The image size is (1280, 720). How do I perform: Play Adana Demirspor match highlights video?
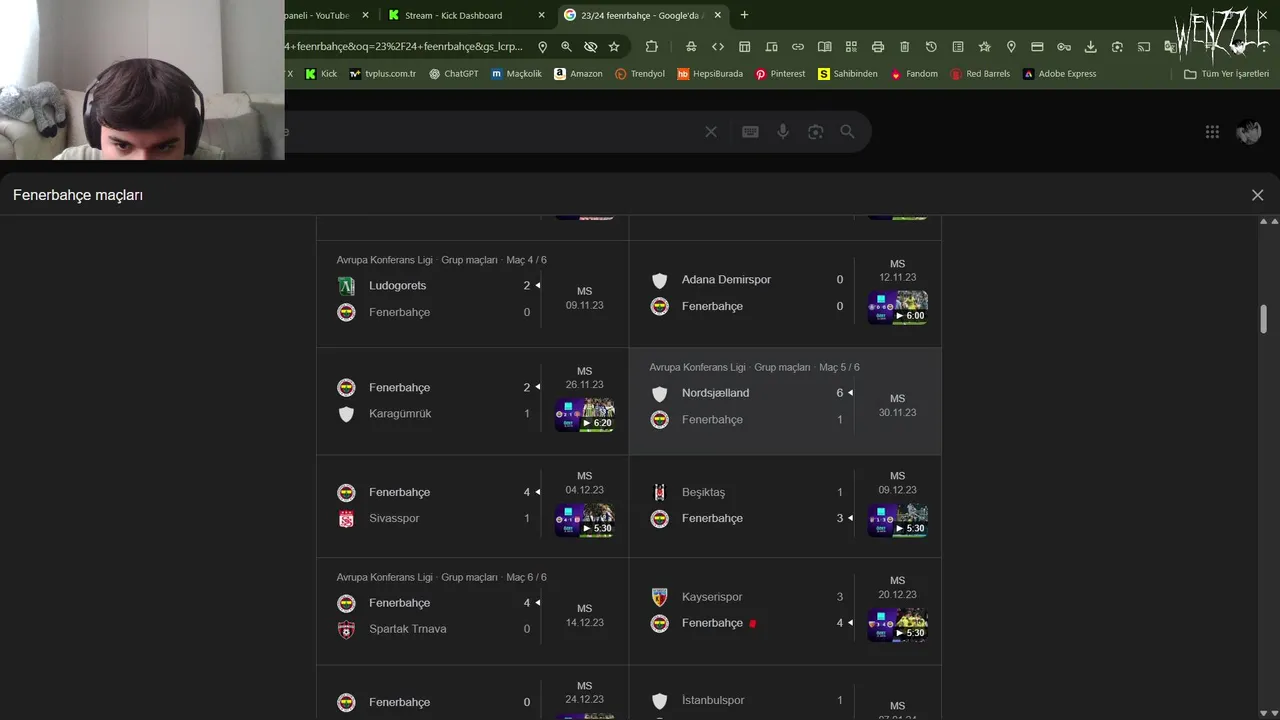click(x=898, y=307)
